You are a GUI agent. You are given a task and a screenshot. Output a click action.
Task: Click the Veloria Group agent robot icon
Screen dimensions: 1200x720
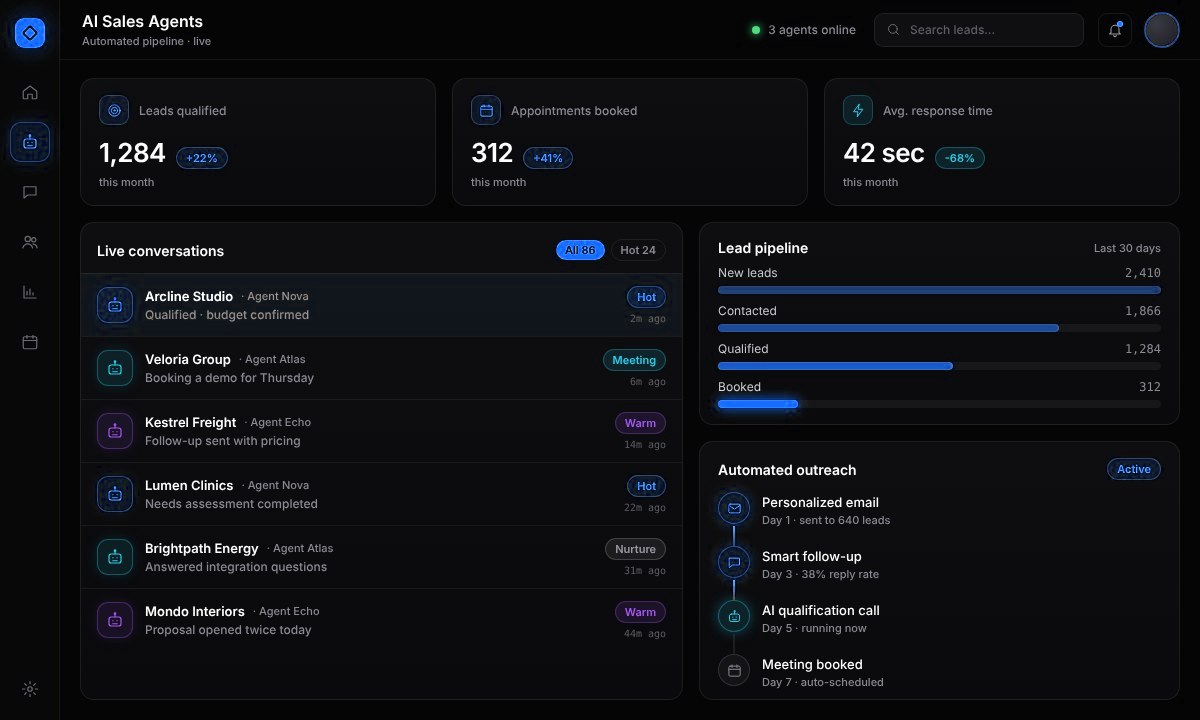115,368
